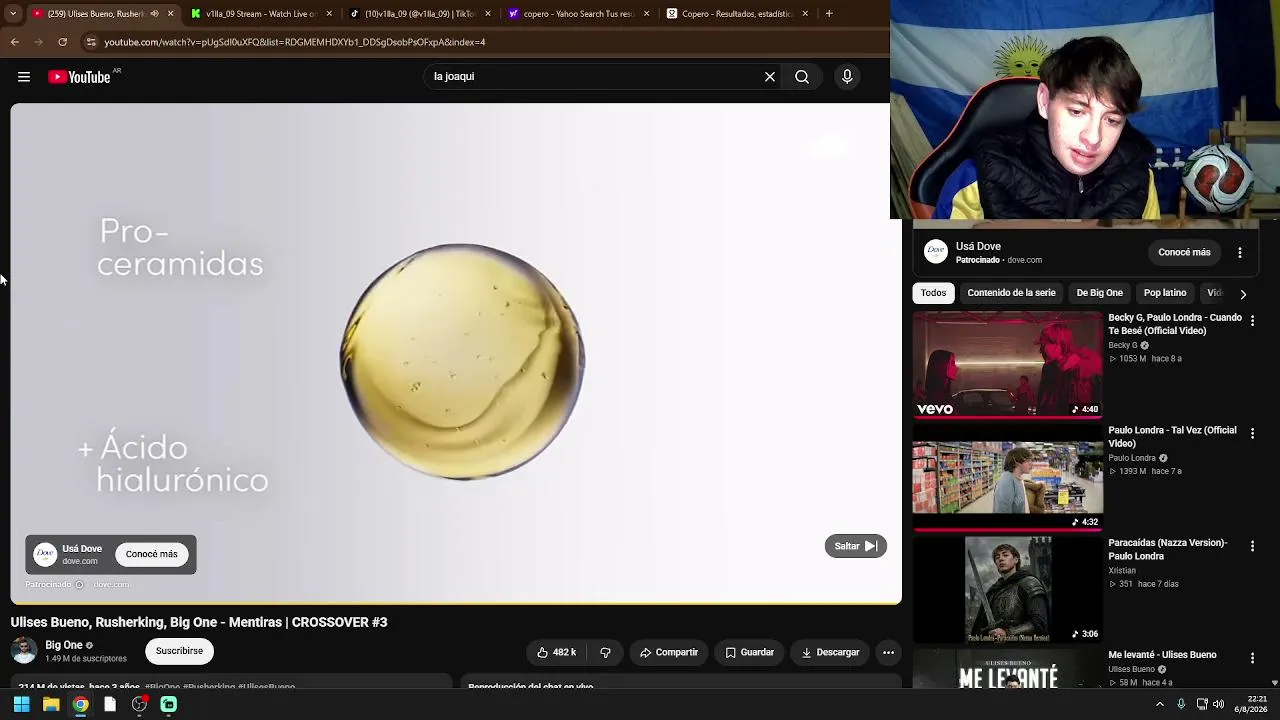Click Conocé más on the video ad overlay
Image resolution: width=1280 pixels, height=720 pixels.
152,554
